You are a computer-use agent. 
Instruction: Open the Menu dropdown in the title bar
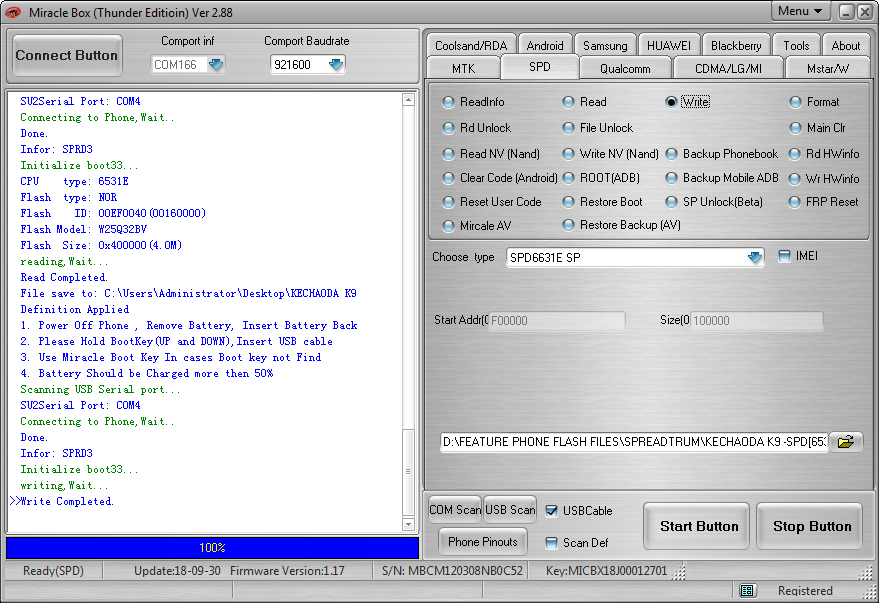[x=799, y=11]
